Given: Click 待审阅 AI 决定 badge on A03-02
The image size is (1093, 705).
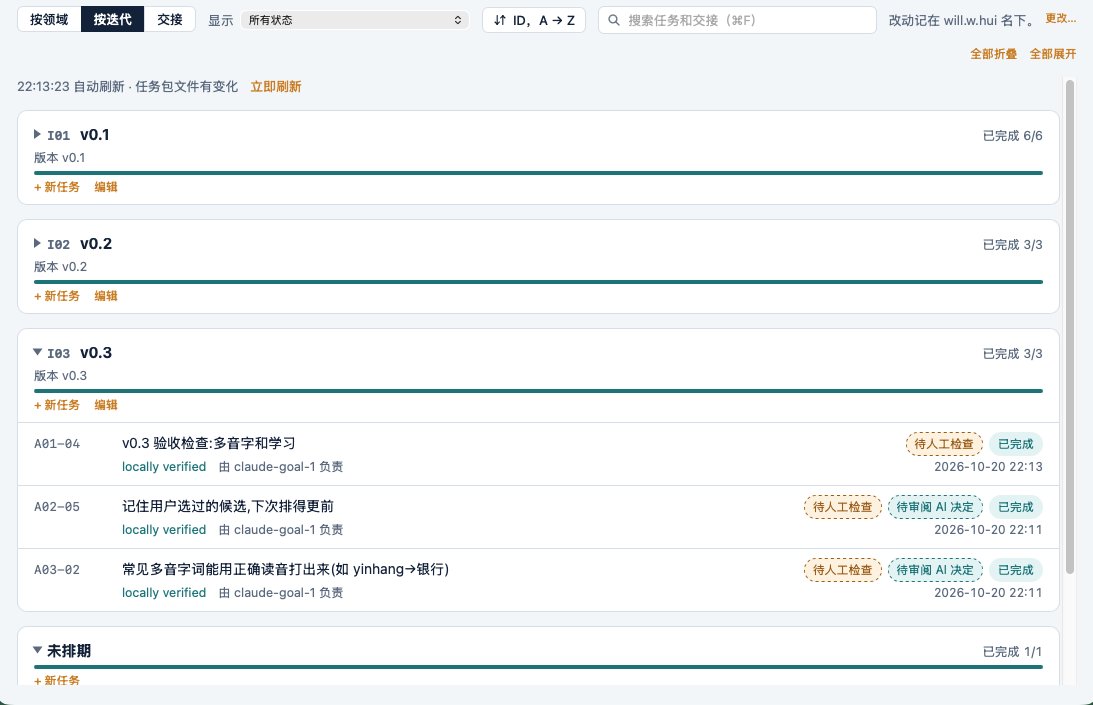Looking at the screenshot, I should (x=935, y=570).
